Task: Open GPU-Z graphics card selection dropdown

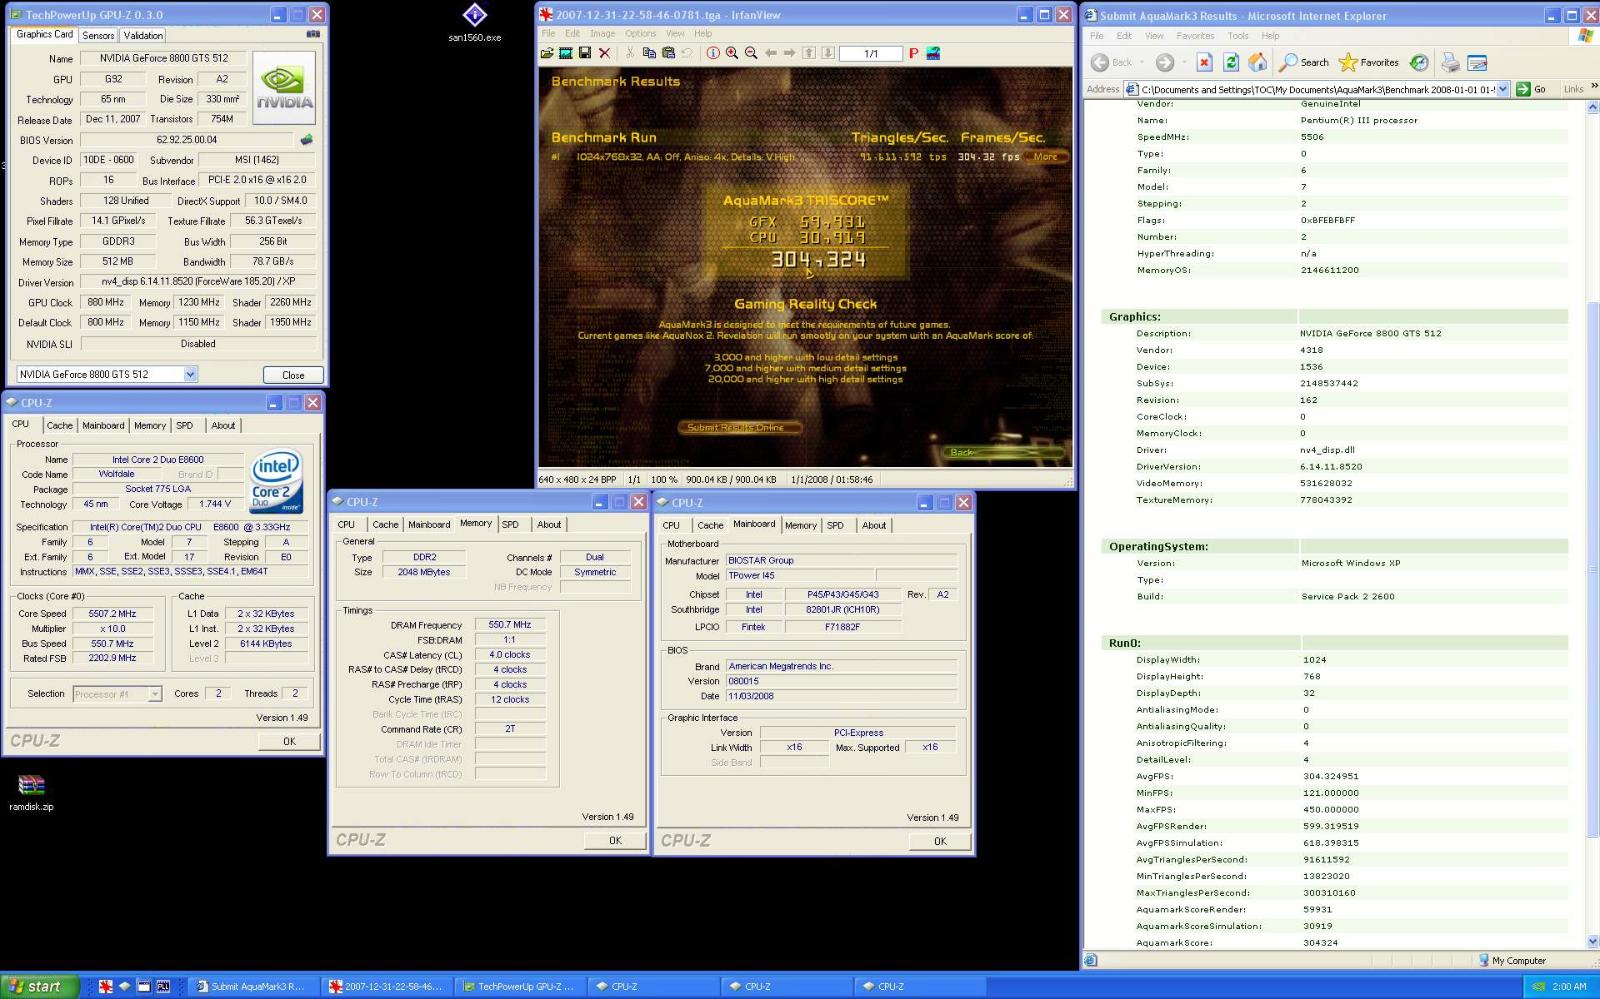Action: (x=190, y=374)
